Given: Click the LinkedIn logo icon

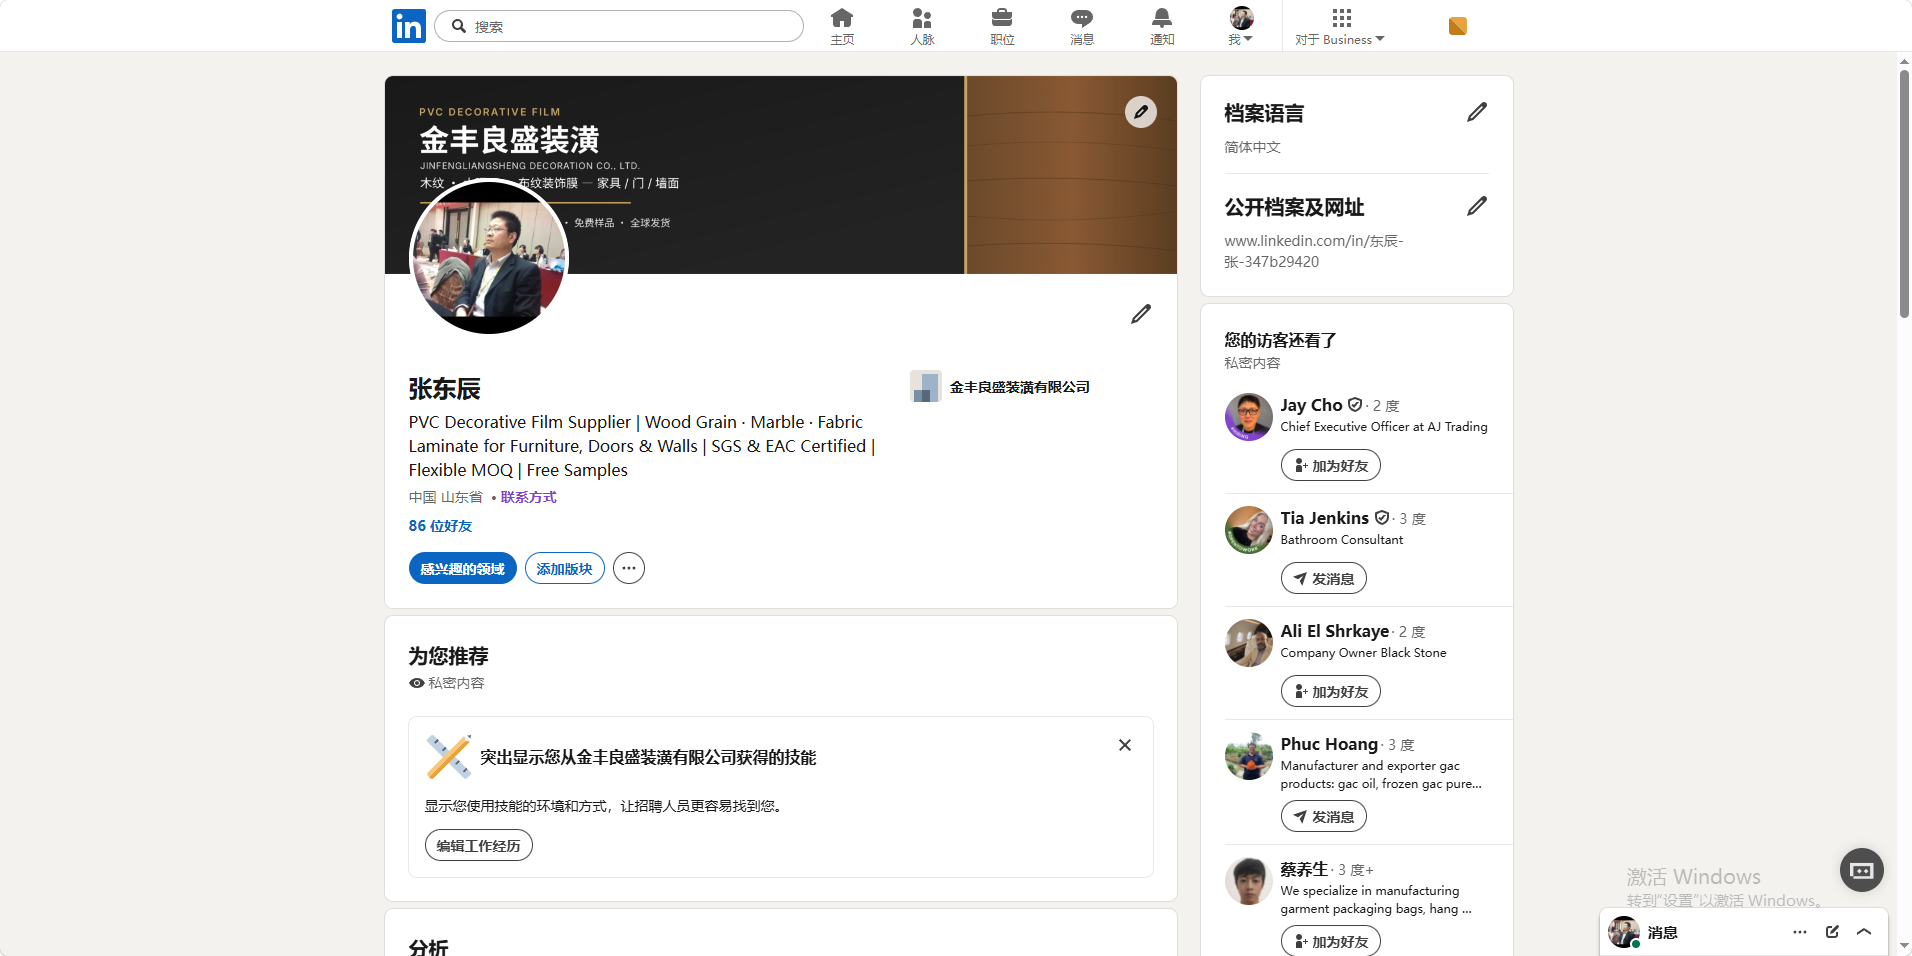Looking at the screenshot, I should [x=408, y=26].
